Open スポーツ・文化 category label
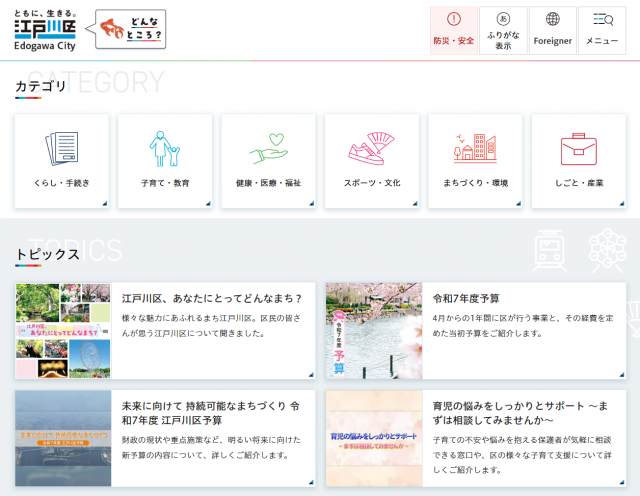The width and height of the screenshot is (640, 496). 372,183
